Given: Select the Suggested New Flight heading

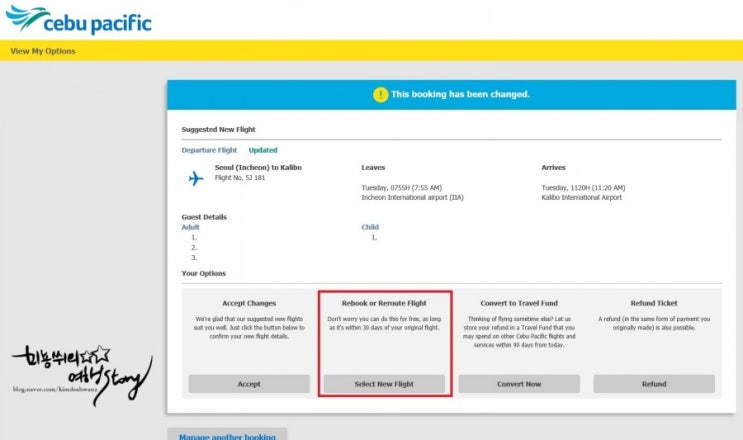Looking at the screenshot, I should pos(218,129).
